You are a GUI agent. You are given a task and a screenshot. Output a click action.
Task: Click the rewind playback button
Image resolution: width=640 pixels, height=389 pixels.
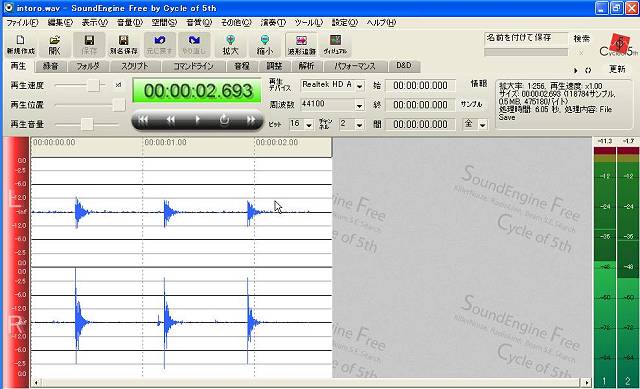tap(170, 120)
